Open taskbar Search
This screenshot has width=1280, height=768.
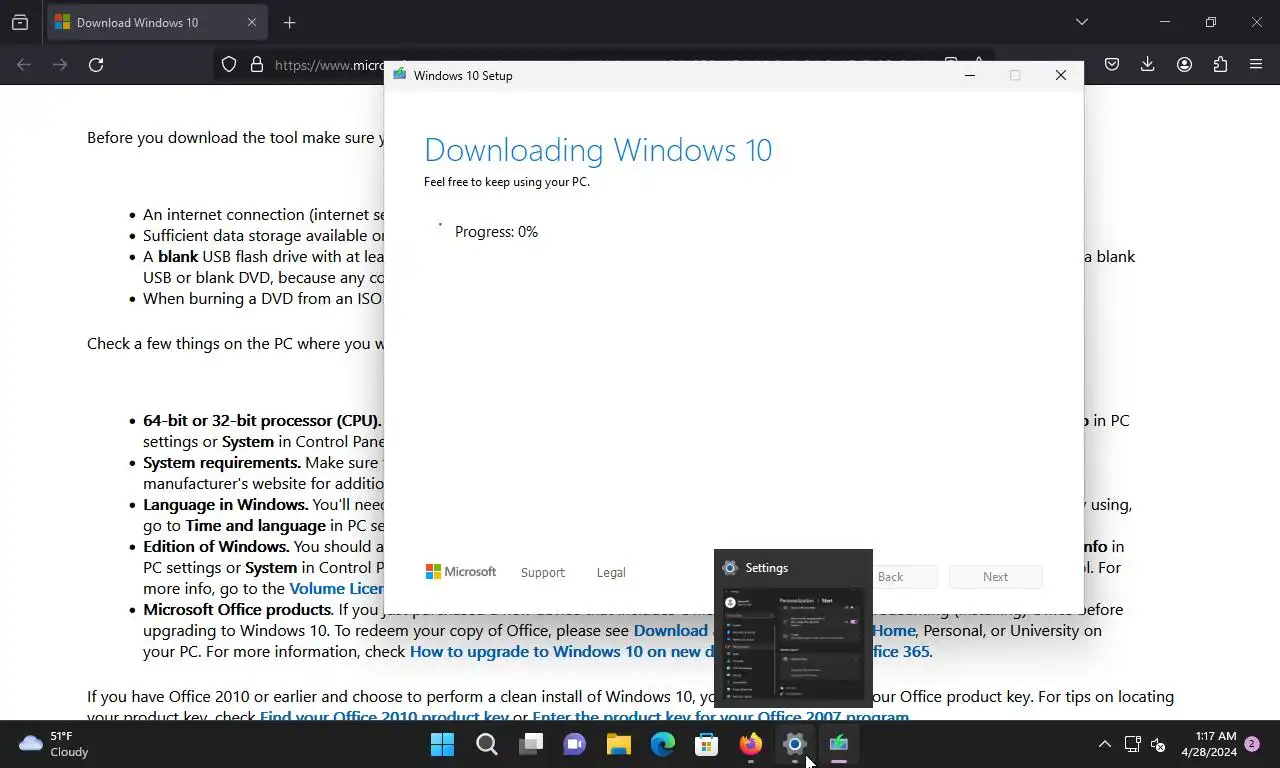486,744
